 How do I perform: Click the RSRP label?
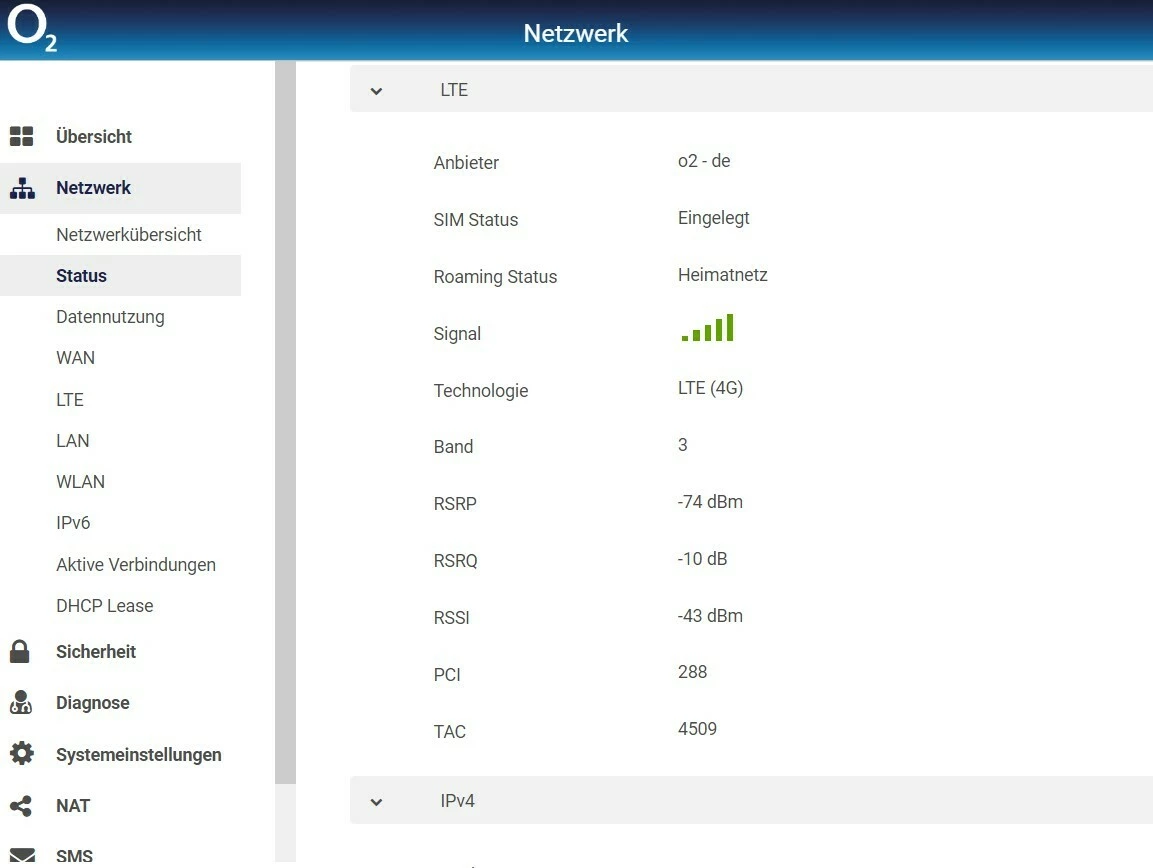pyautogui.click(x=455, y=504)
